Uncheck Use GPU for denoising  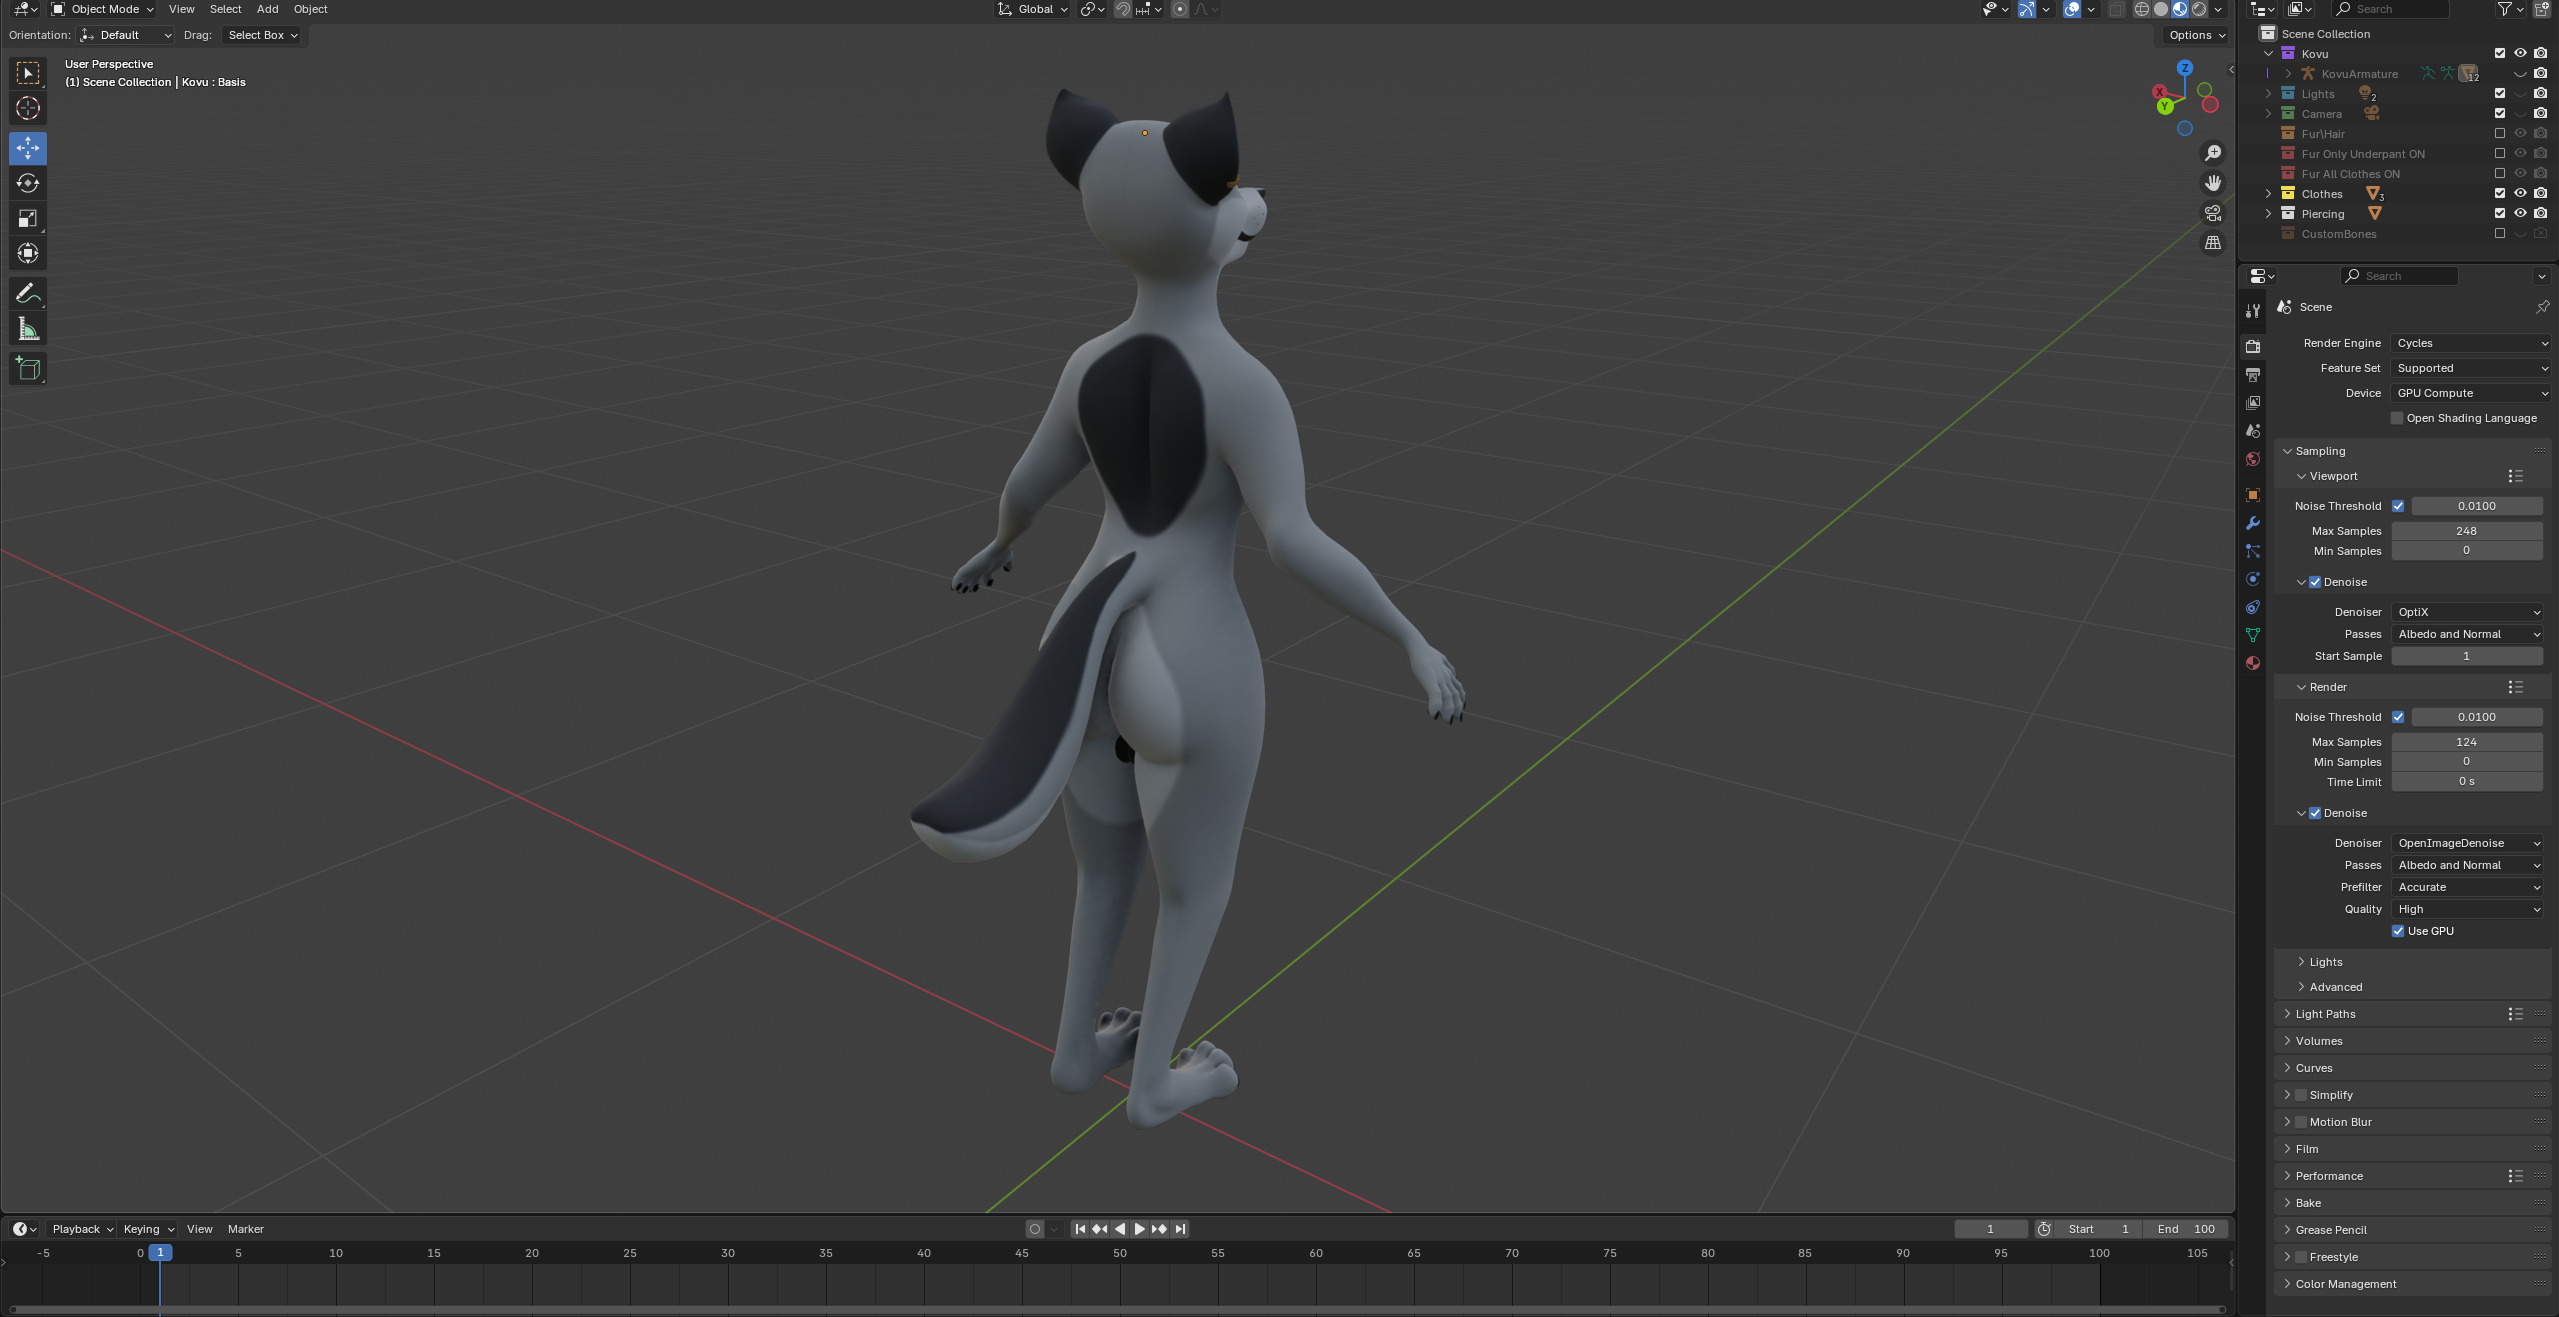pos(2397,931)
